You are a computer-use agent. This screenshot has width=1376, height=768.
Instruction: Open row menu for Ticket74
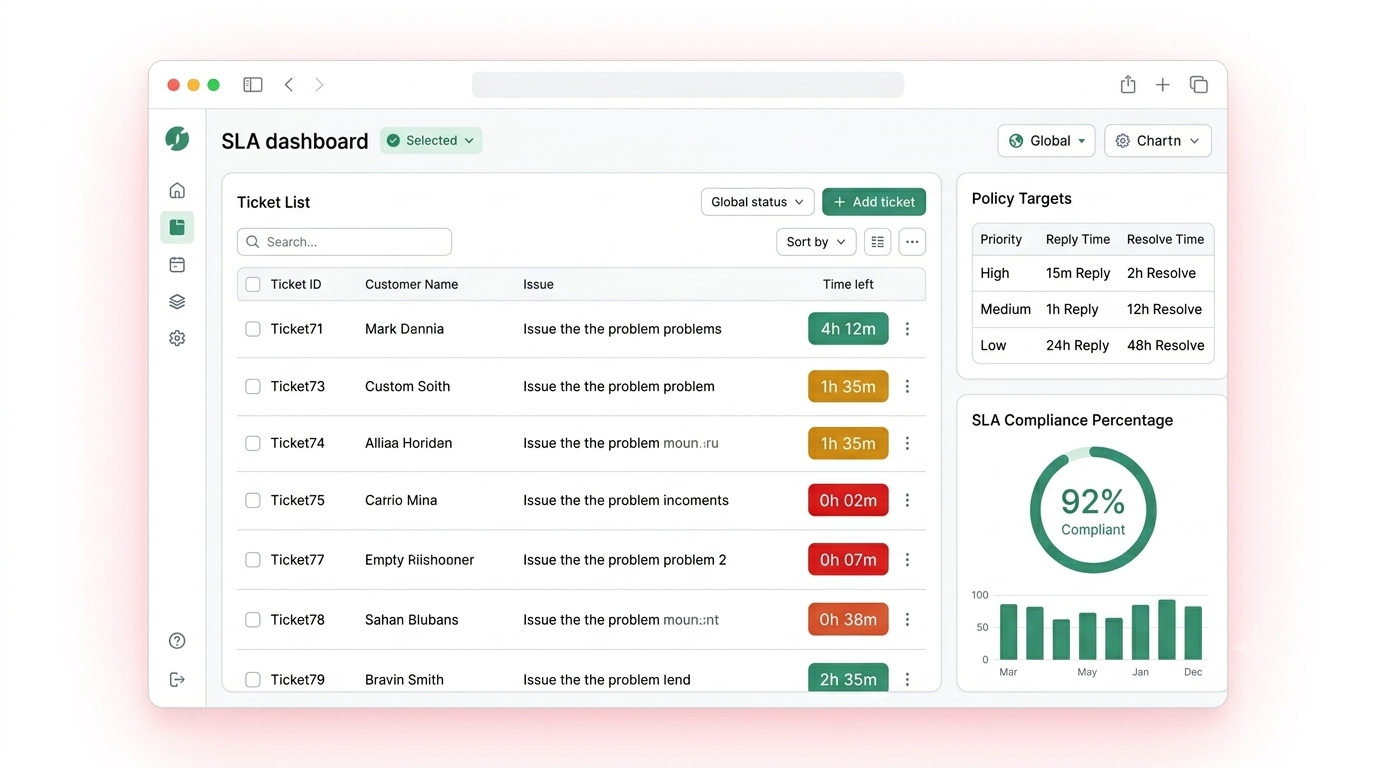907,443
